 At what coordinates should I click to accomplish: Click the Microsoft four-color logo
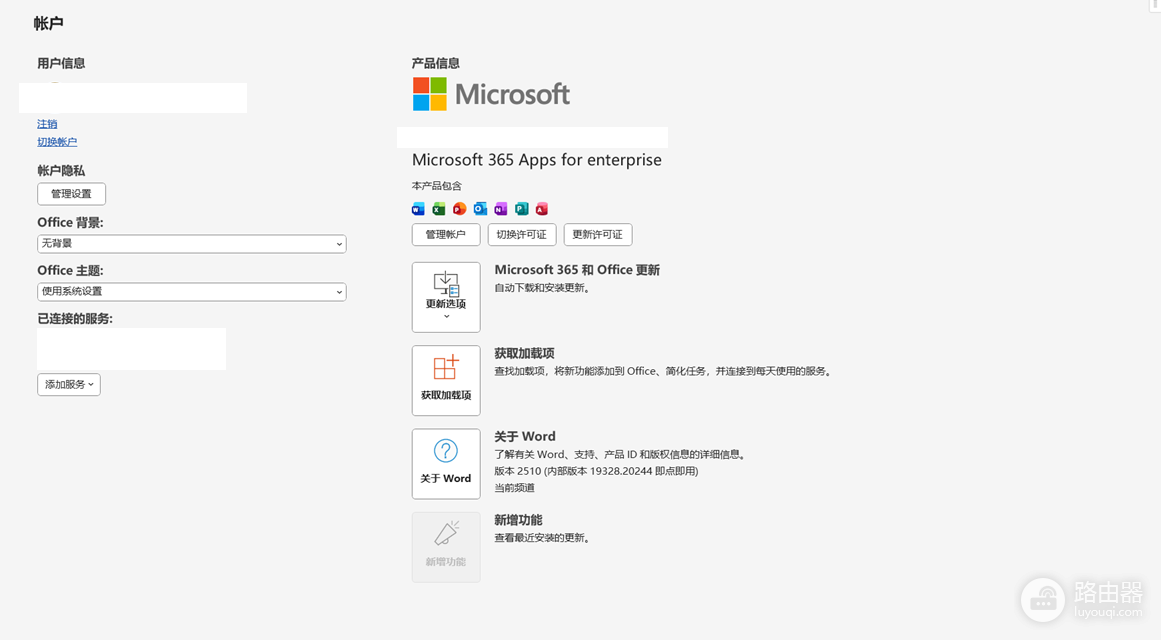click(430, 94)
